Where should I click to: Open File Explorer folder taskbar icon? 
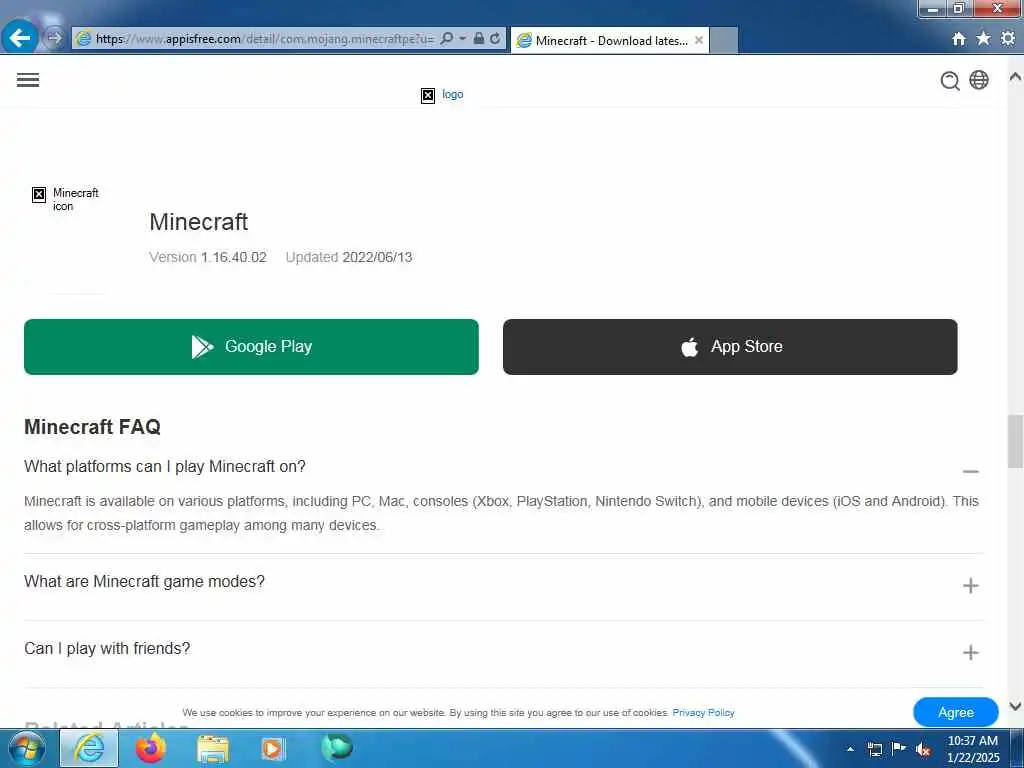(213, 749)
